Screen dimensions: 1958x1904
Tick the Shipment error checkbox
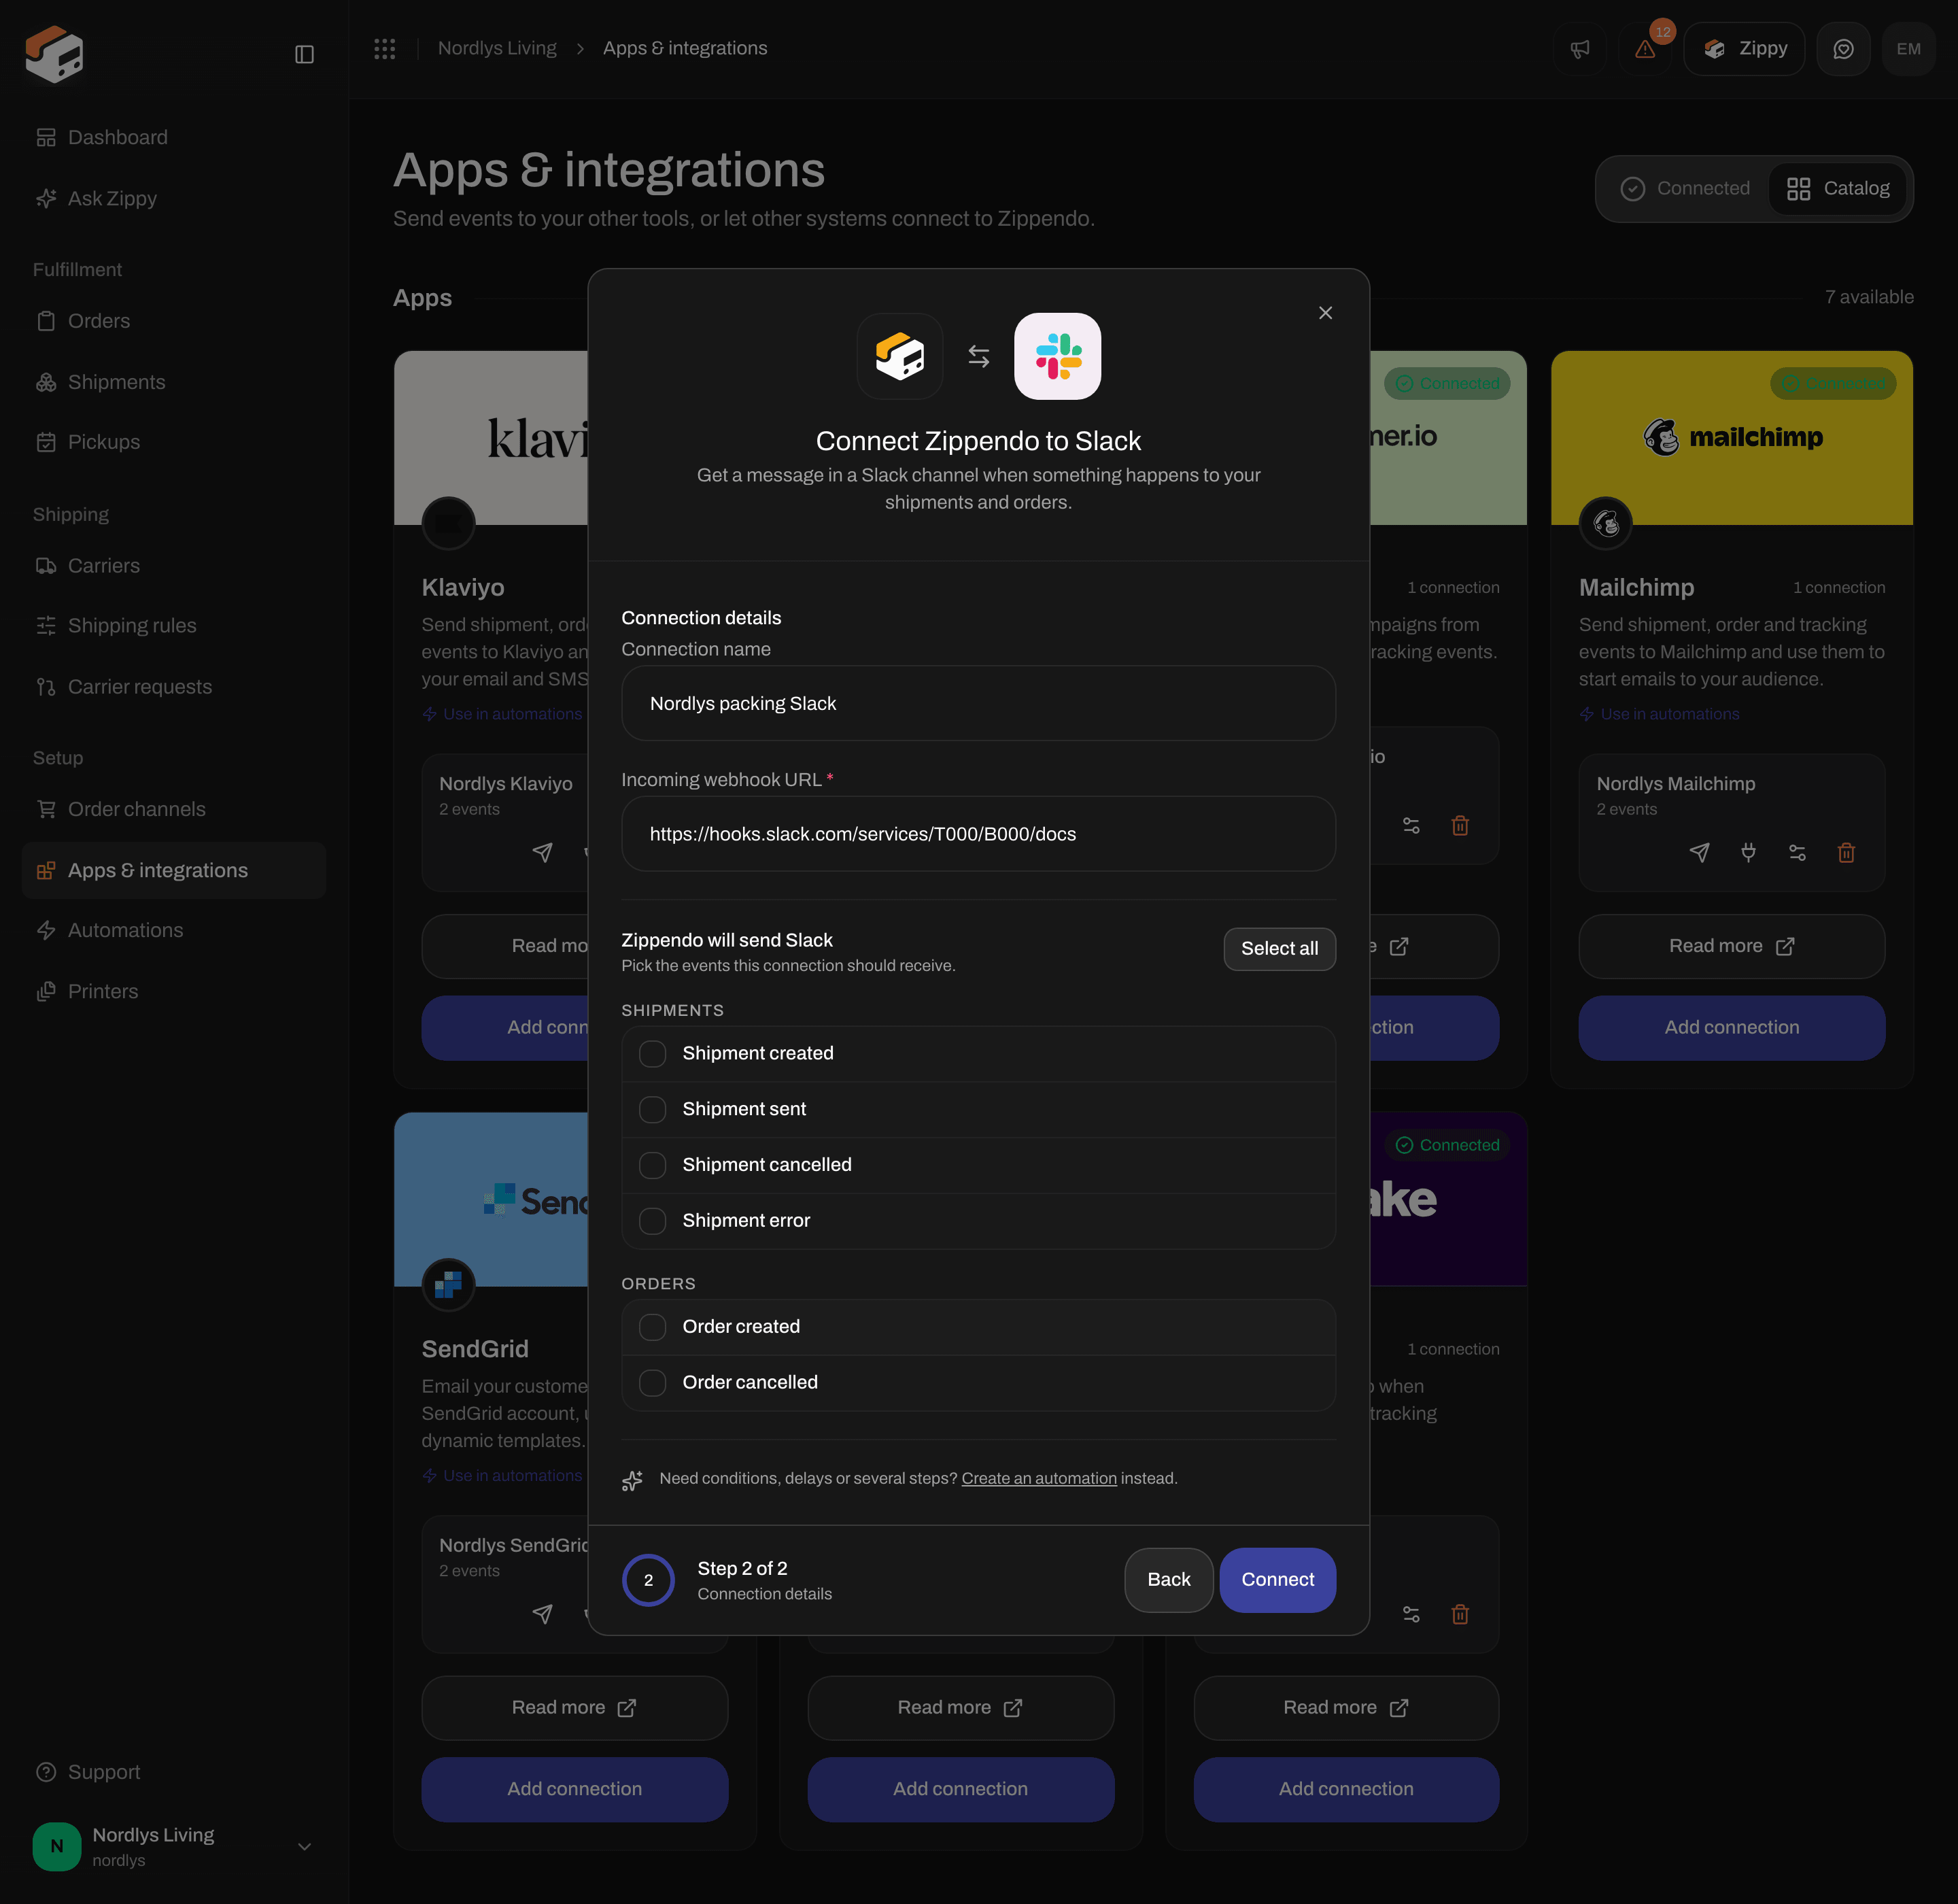(x=652, y=1221)
